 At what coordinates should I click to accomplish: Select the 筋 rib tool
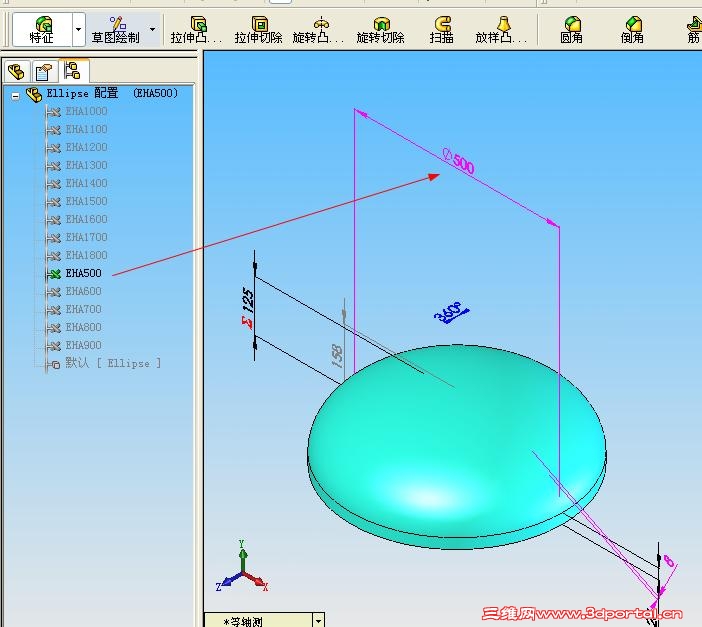coord(694,30)
